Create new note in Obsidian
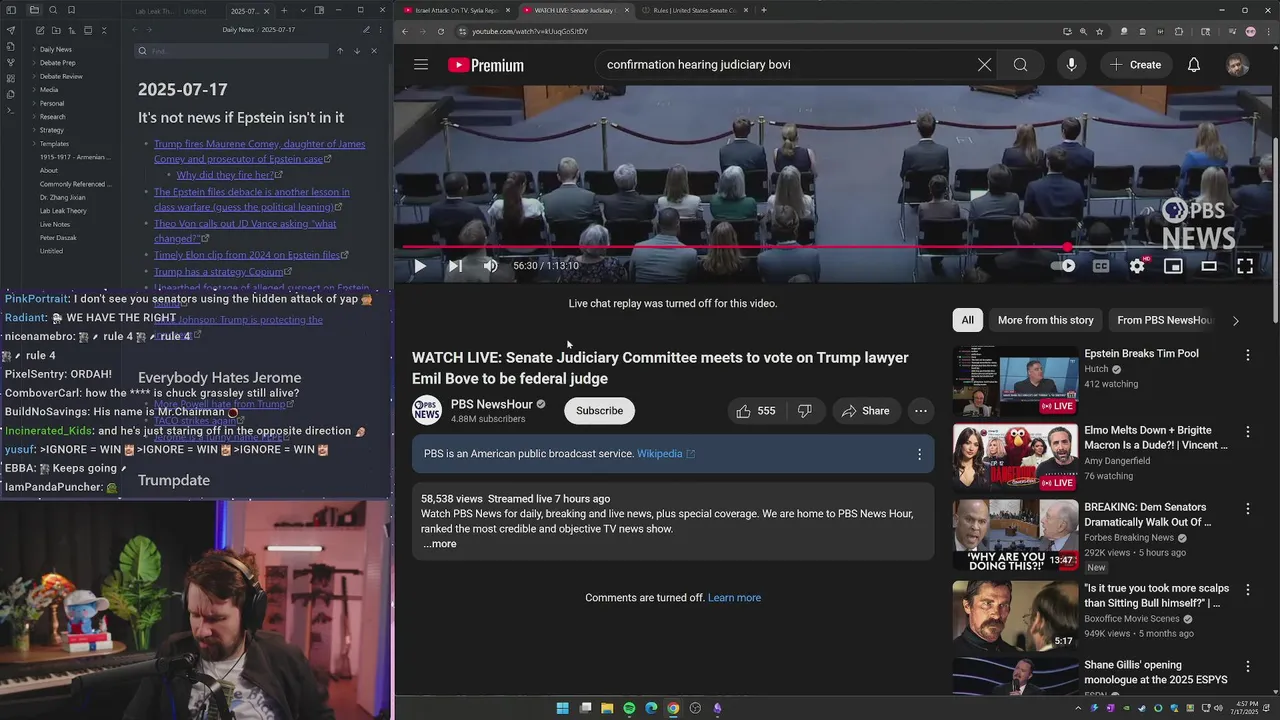Image resolution: width=1280 pixels, height=720 pixels. [39, 31]
